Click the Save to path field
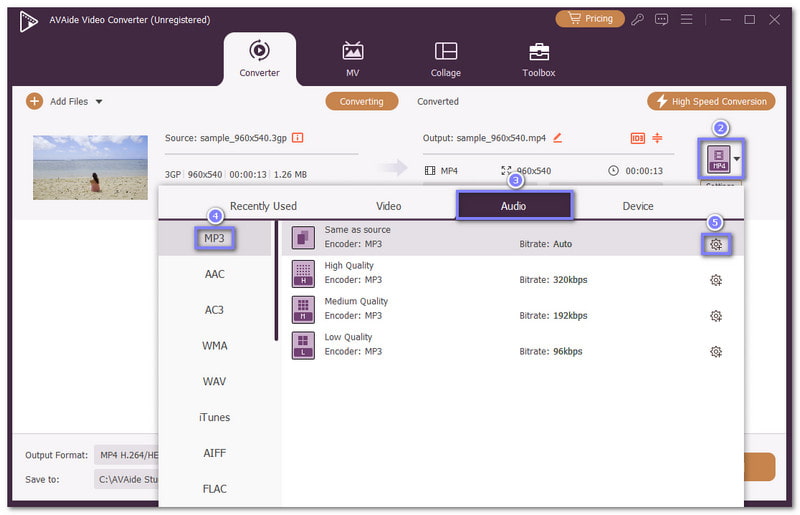 pos(126,479)
